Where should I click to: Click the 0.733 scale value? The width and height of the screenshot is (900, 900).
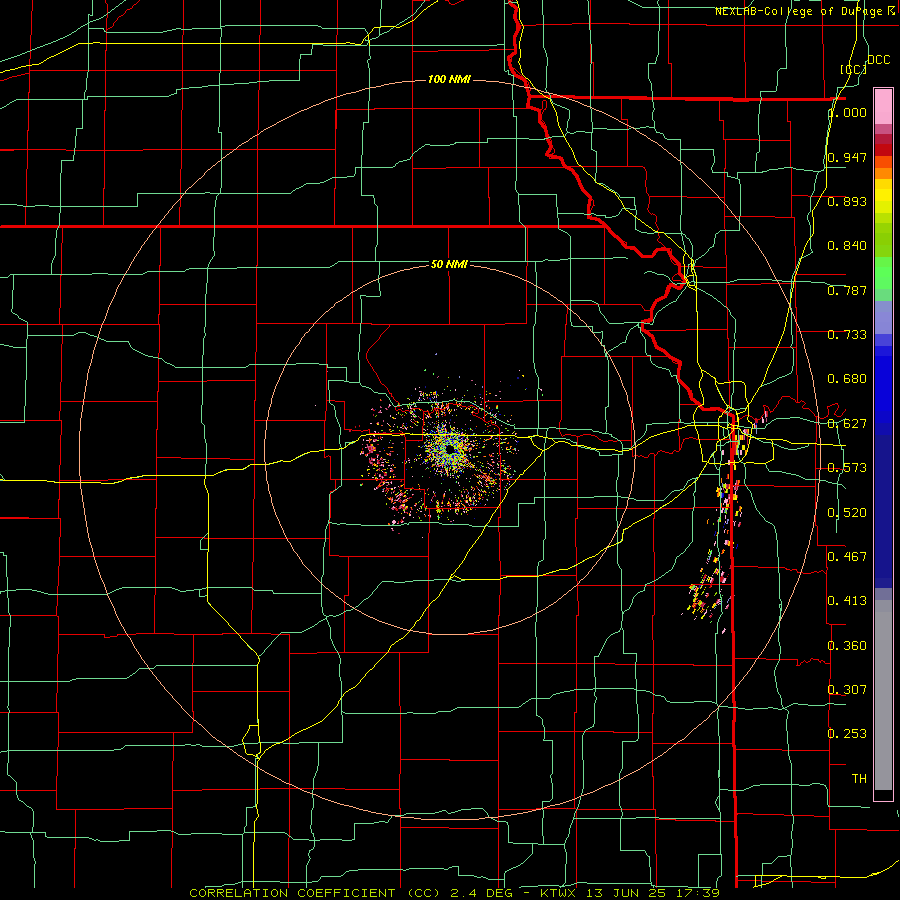pyautogui.click(x=847, y=335)
